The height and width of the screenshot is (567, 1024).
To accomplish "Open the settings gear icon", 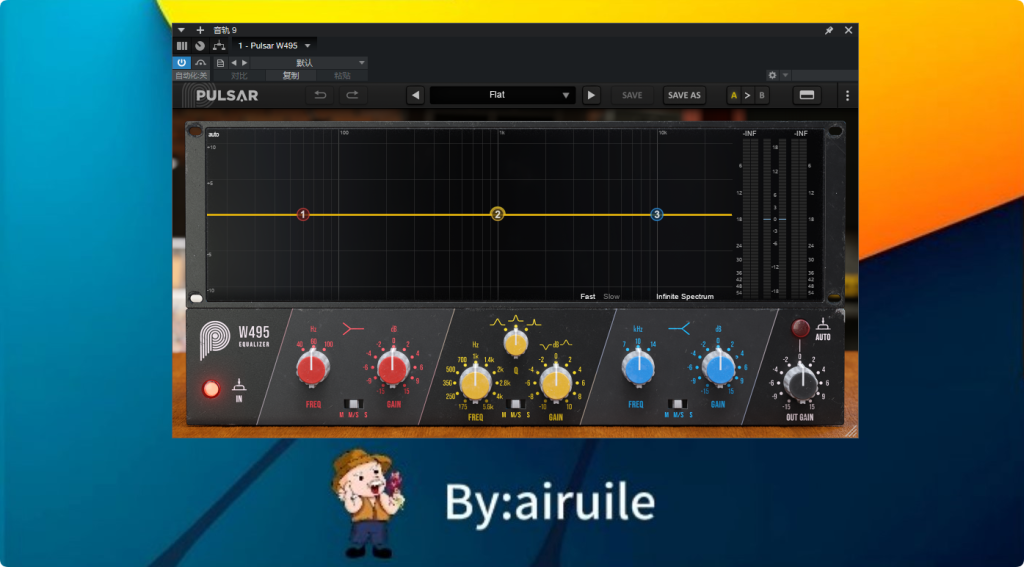I will coord(773,75).
